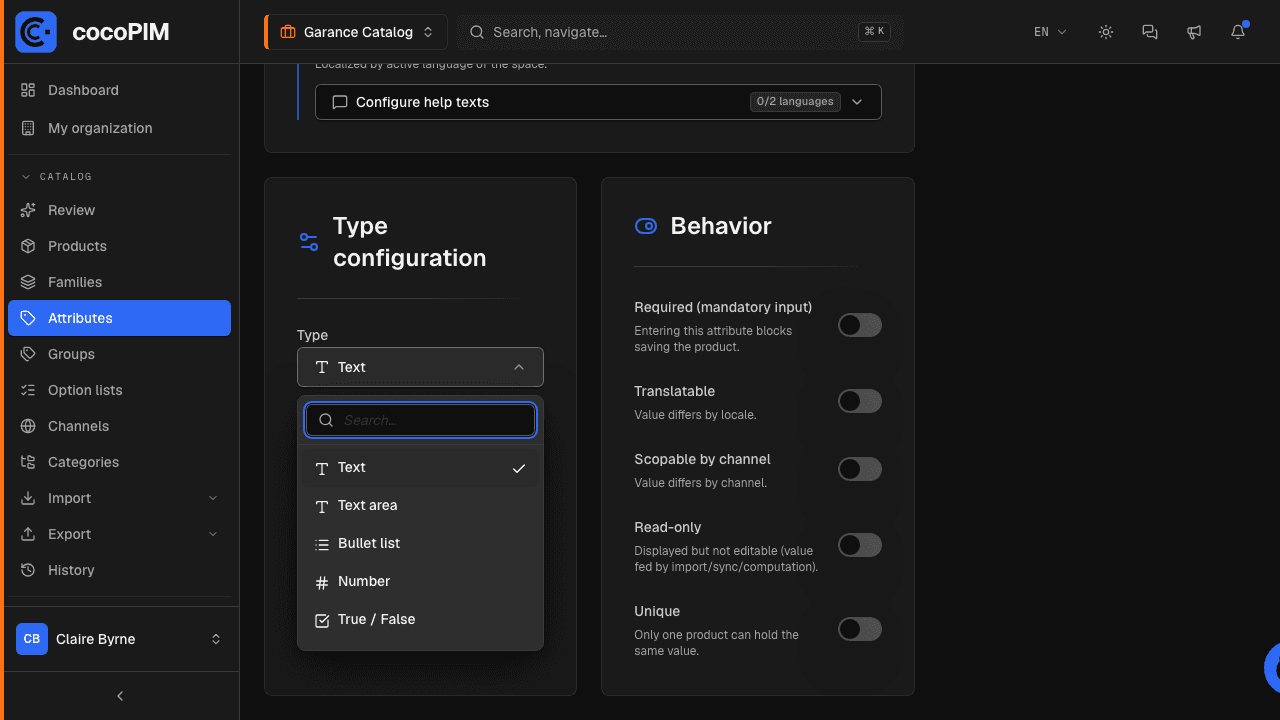Collapse the Type dropdown showing Text
1280x720 pixels.
[x=420, y=367]
